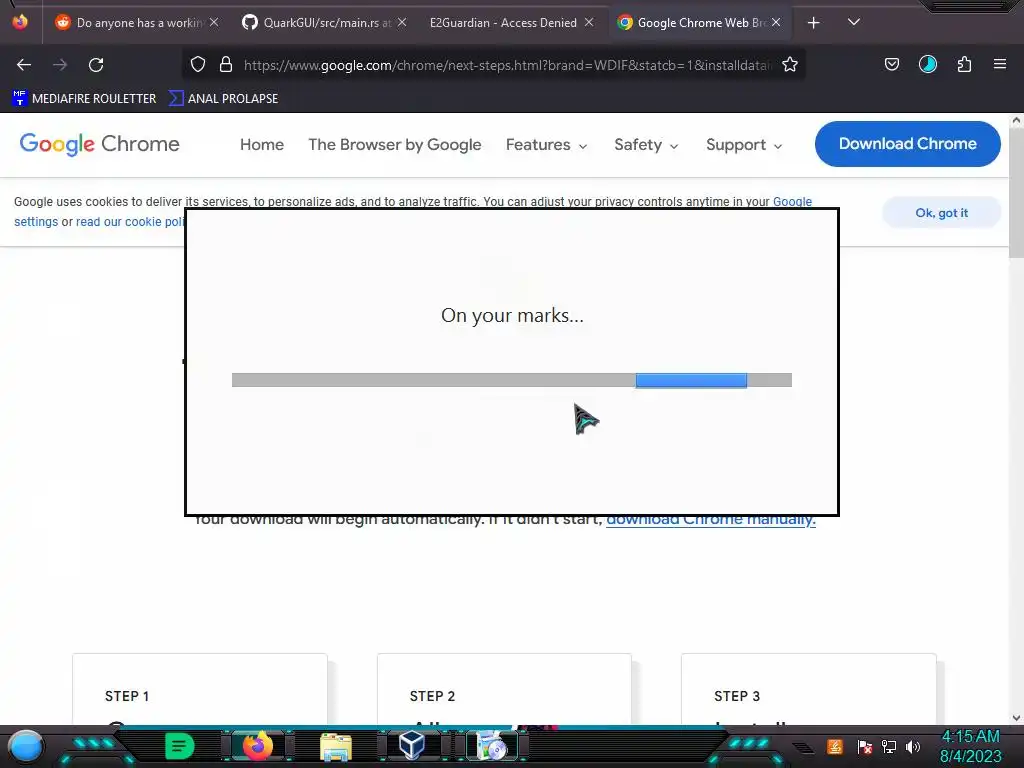Open the Extensions puzzle icon
Image resolution: width=1024 pixels, height=768 pixels.
(964, 65)
